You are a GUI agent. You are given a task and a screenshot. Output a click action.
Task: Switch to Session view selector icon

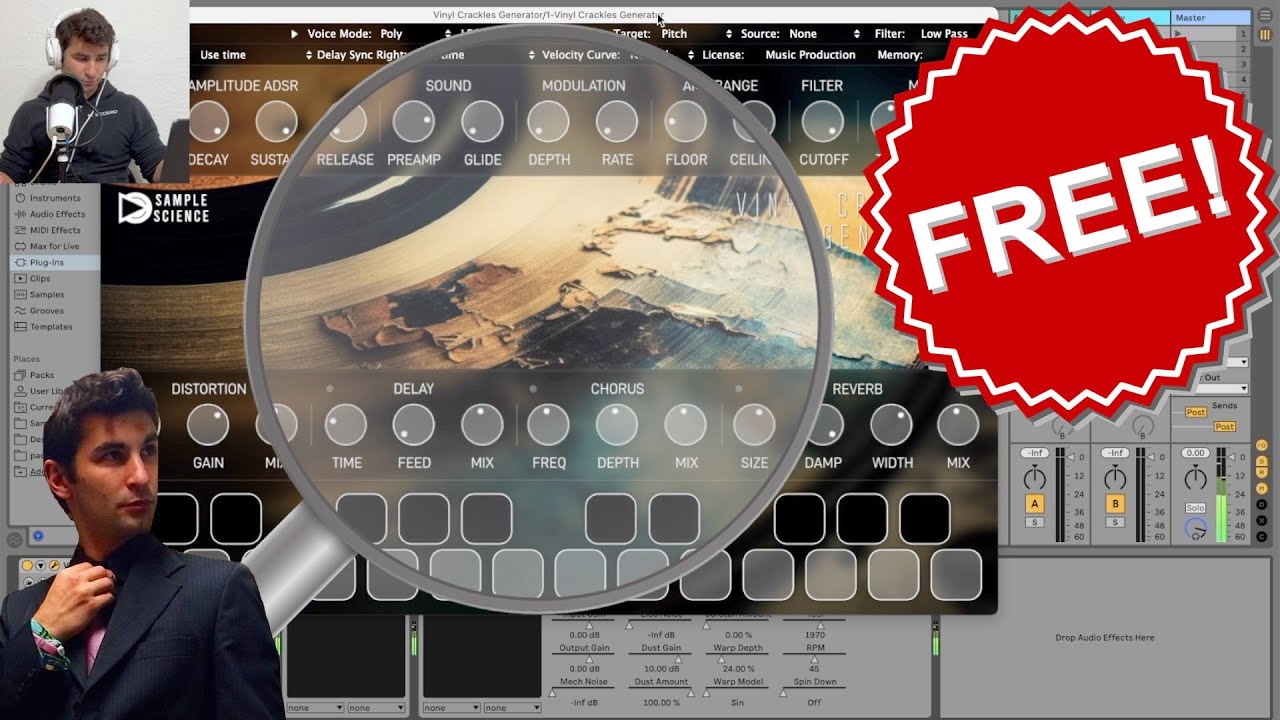(1263, 33)
